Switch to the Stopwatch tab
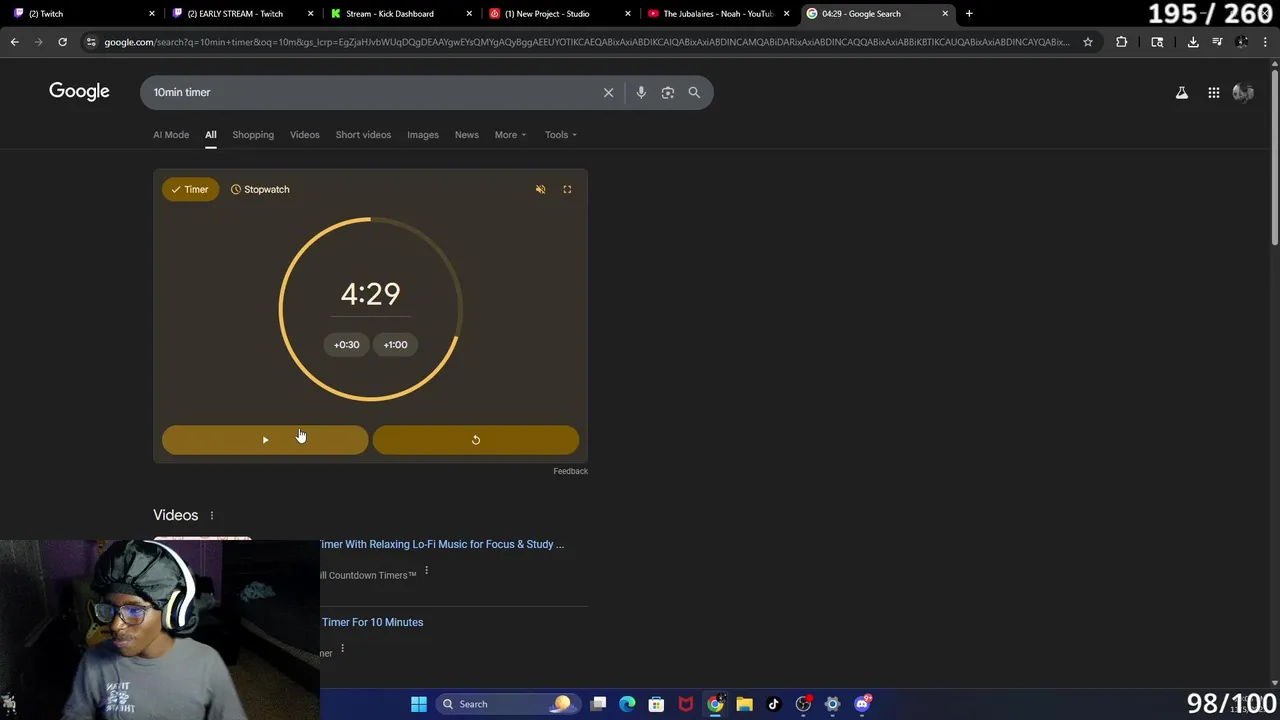1280x720 pixels. (x=260, y=189)
